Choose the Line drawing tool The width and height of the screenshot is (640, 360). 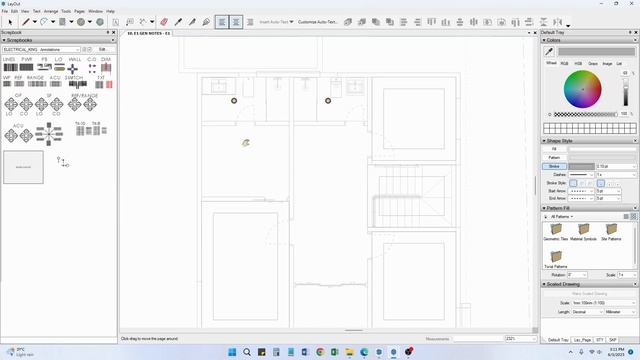pos(26,22)
